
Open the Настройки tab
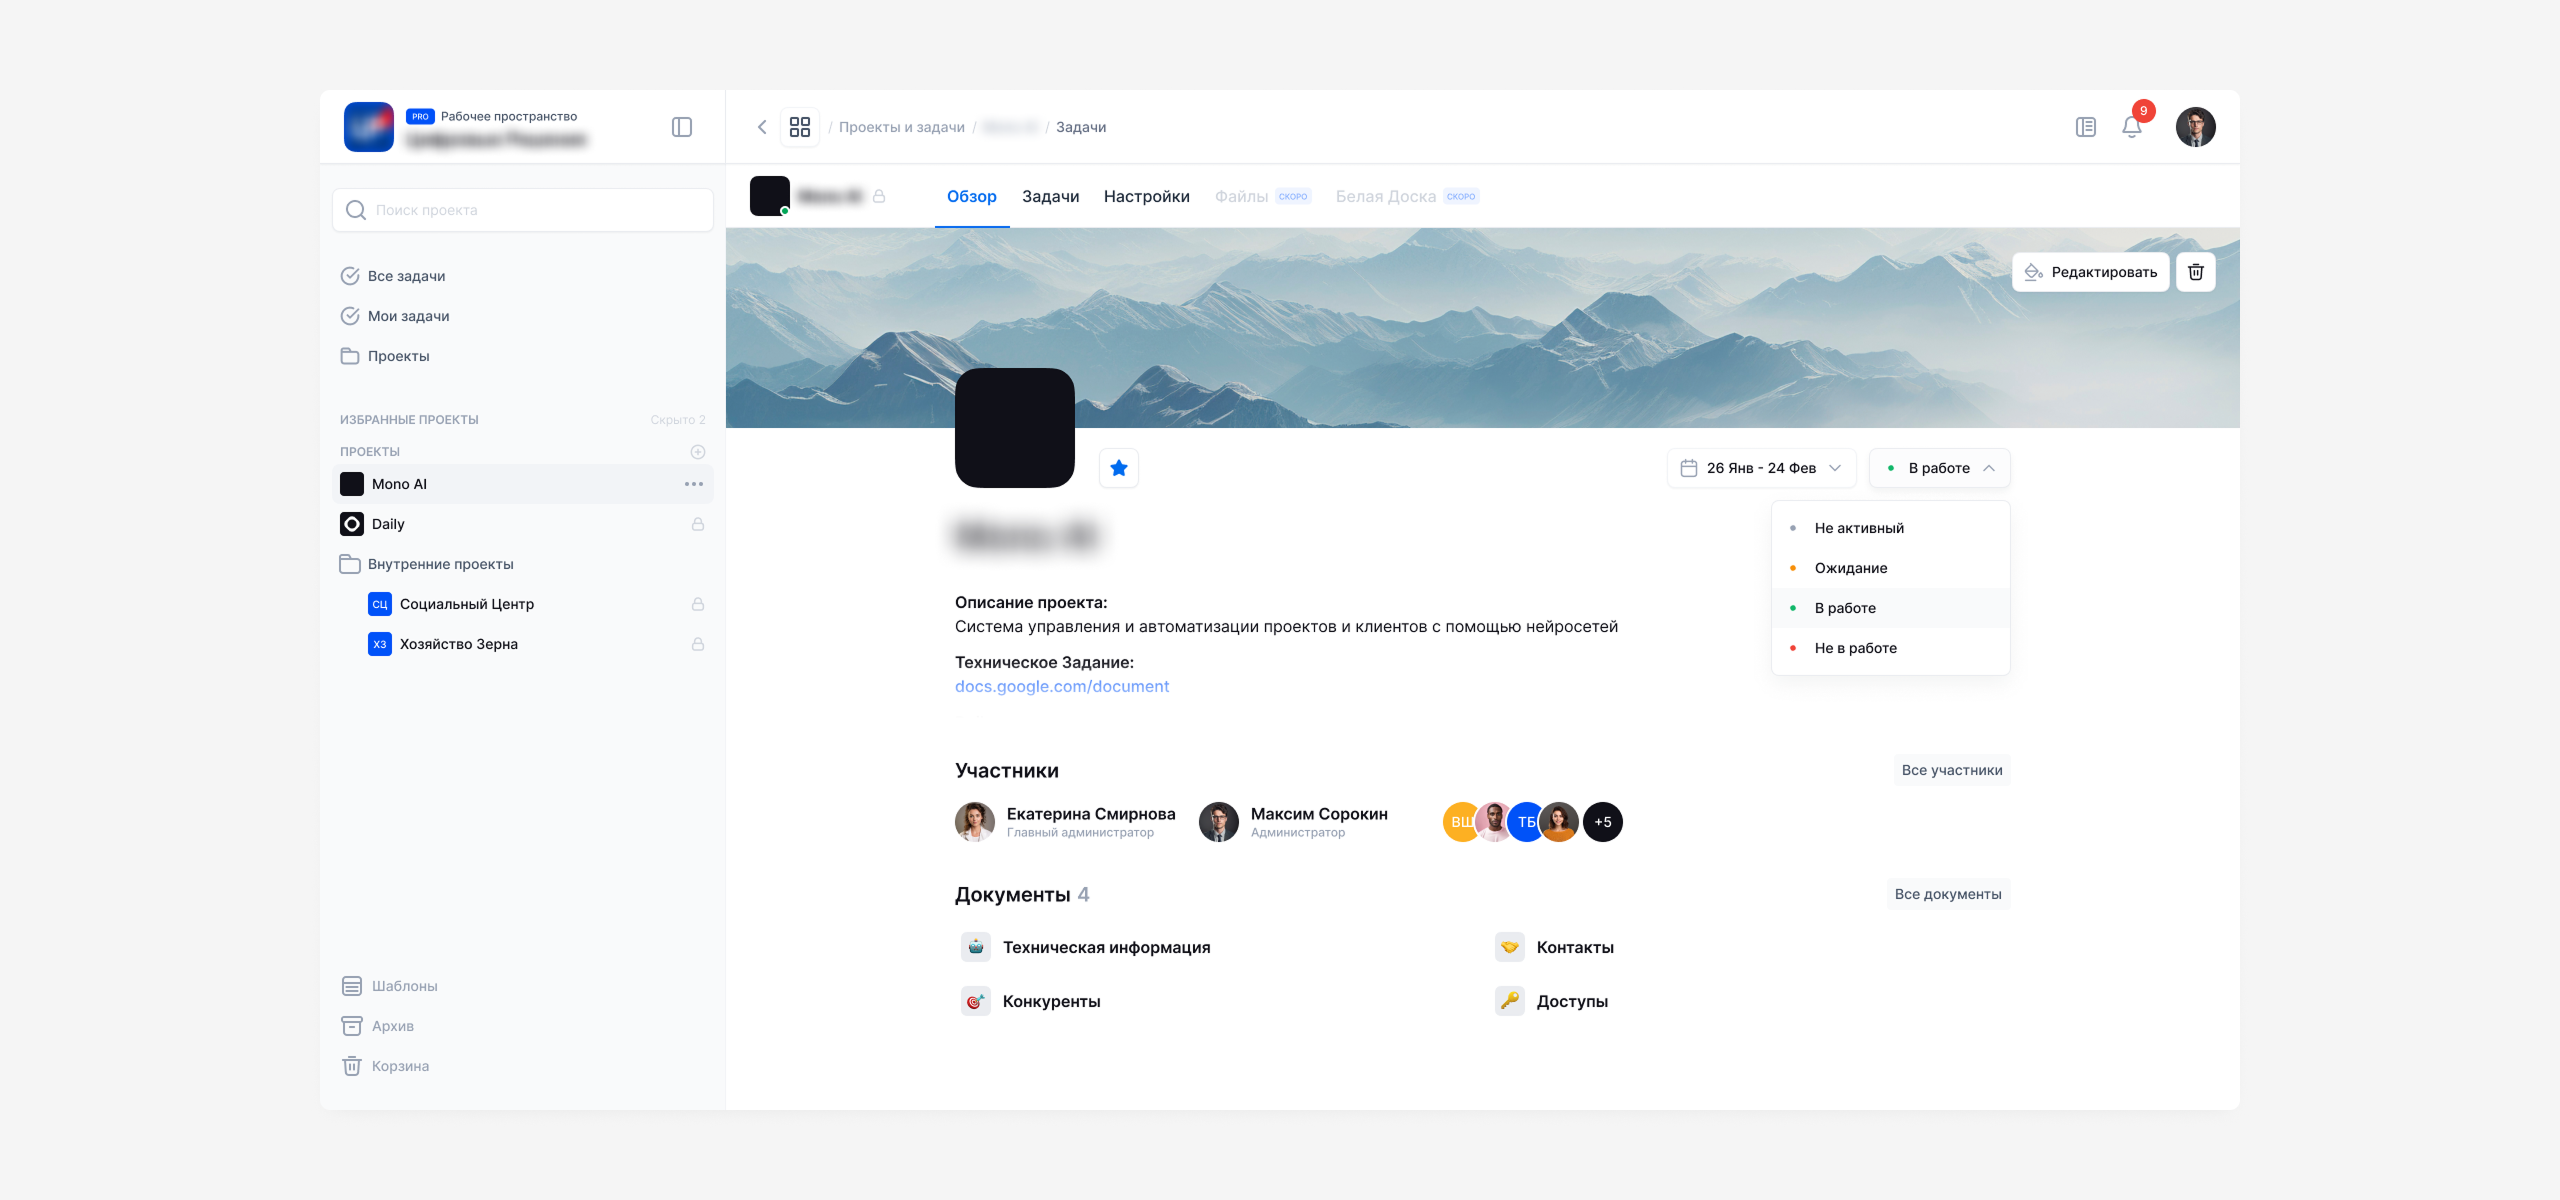click(1146, 197)
